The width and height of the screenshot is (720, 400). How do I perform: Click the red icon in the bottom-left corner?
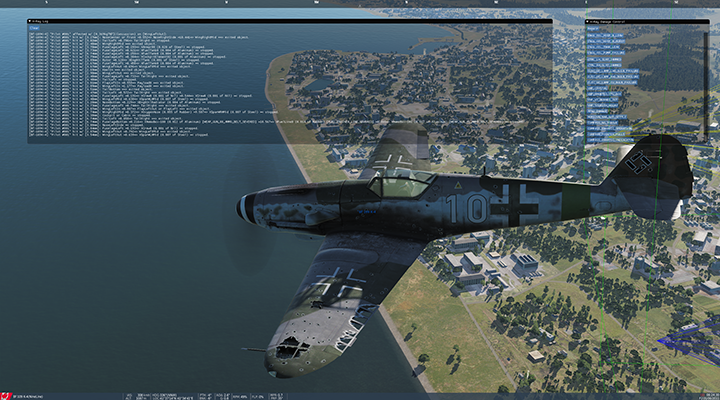pos(6,395)
